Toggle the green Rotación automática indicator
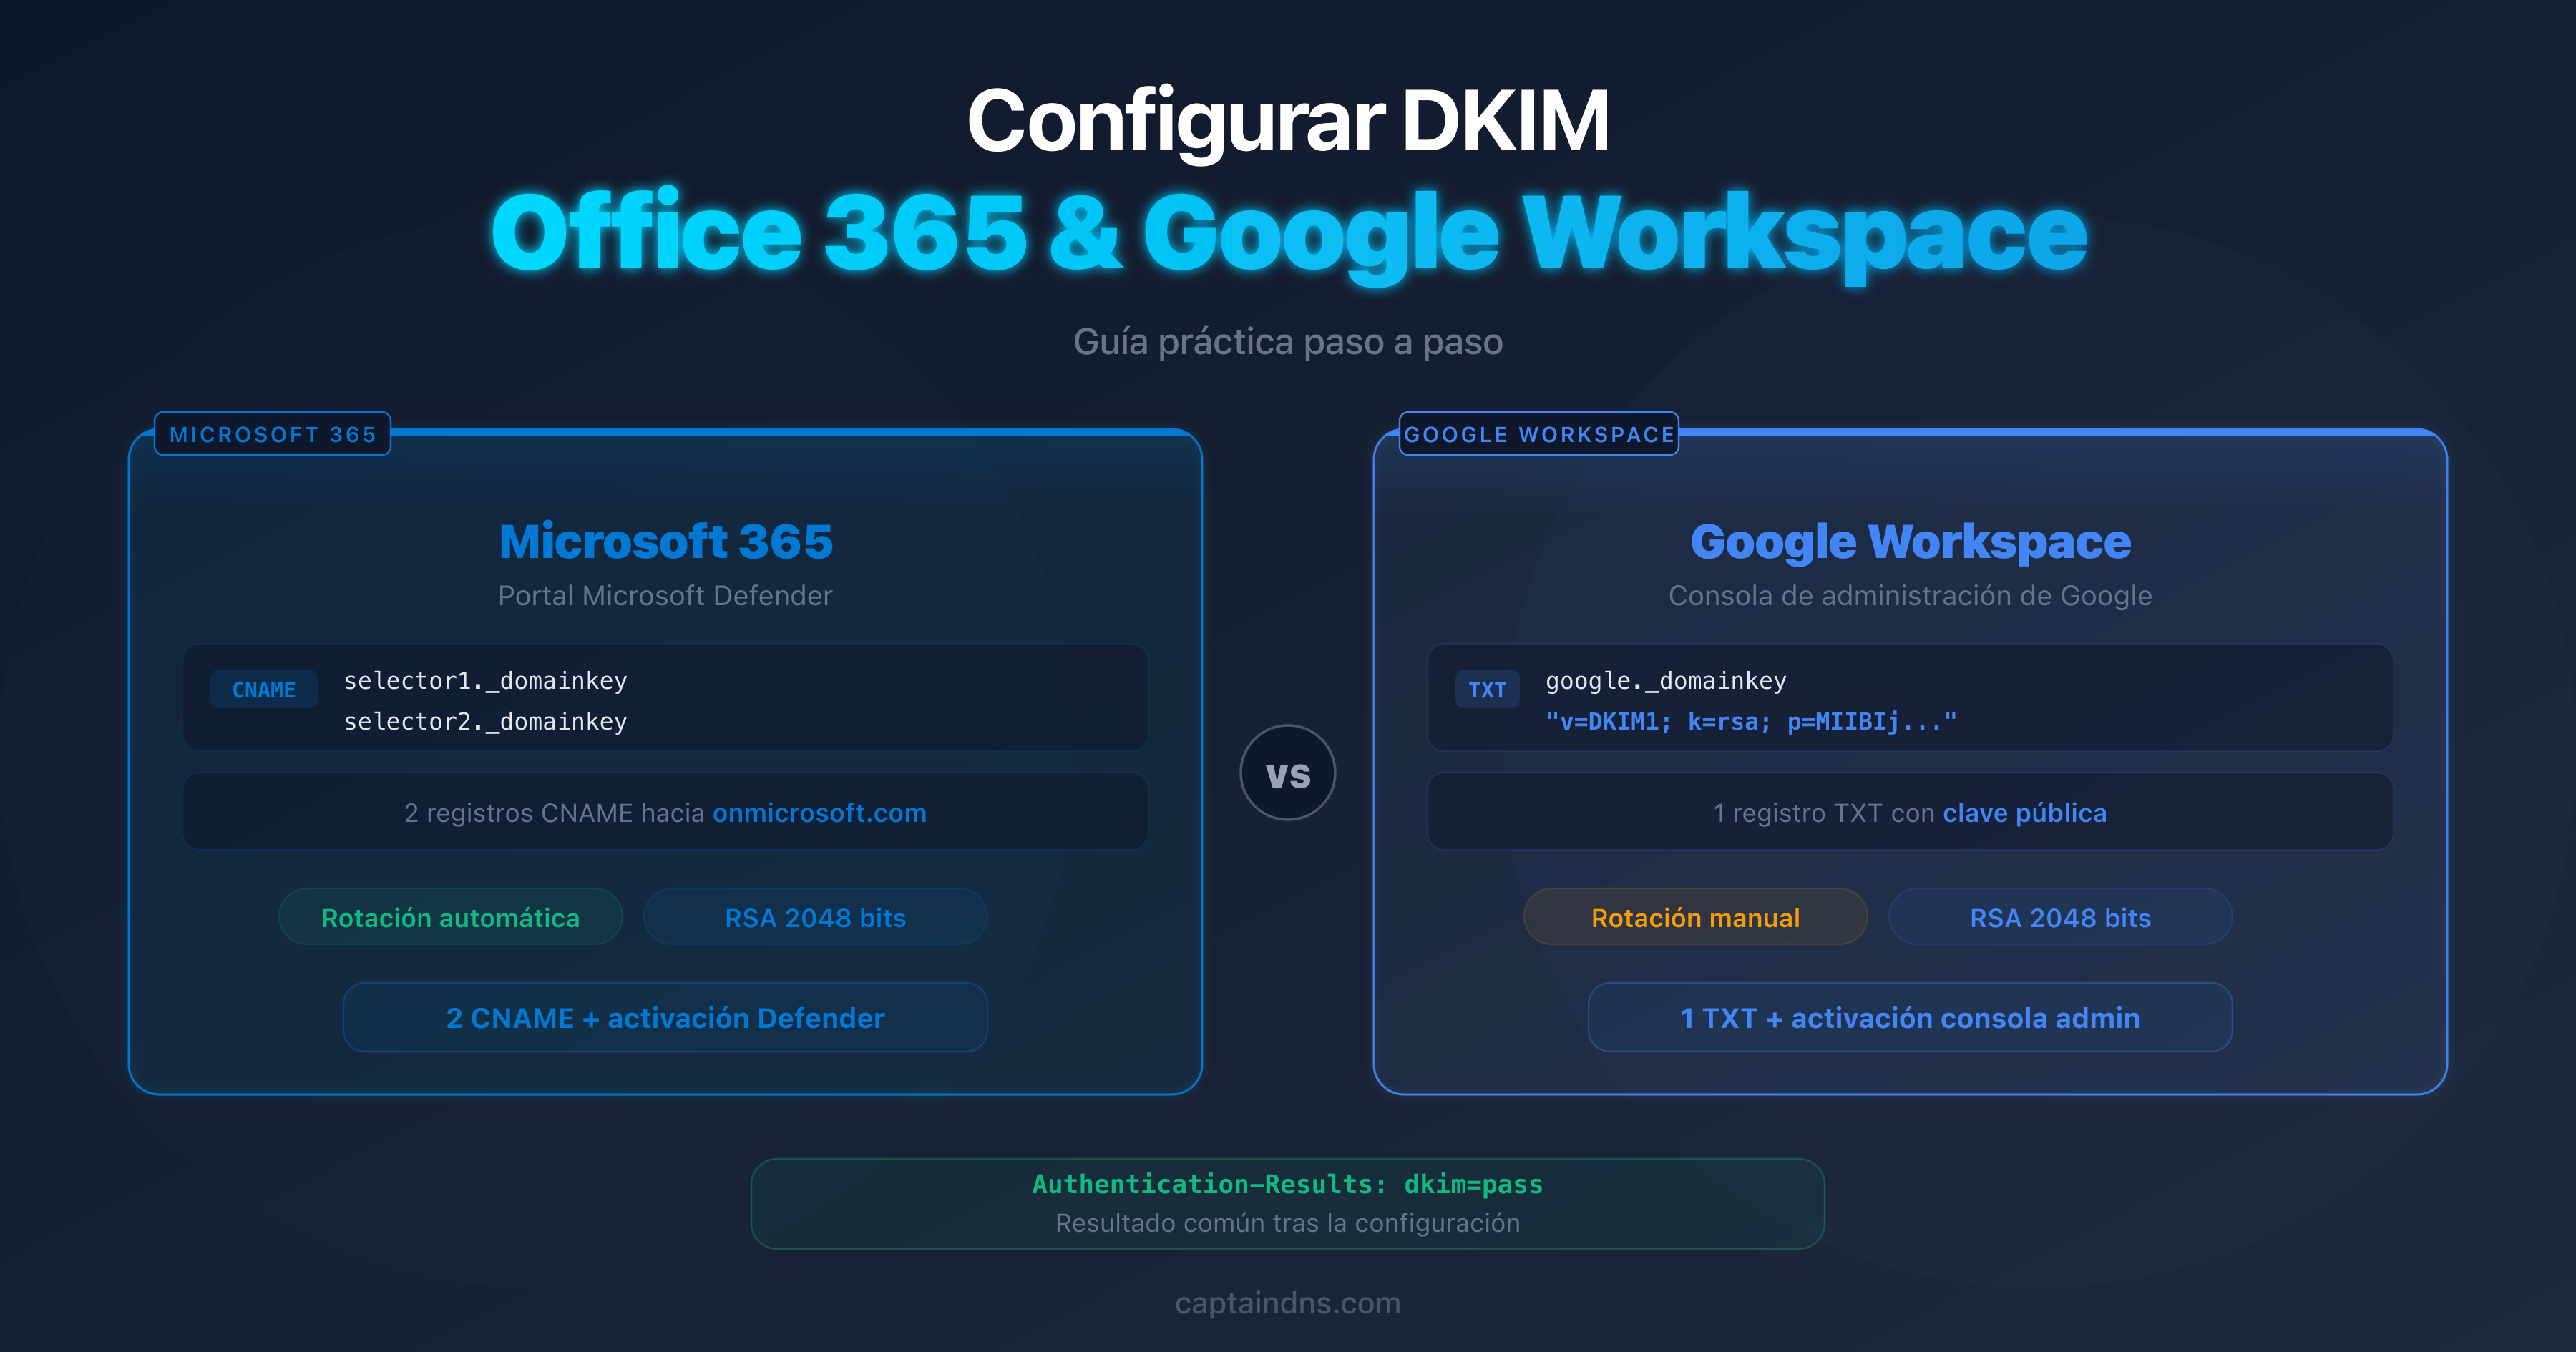Viewport: 2576px width, 1352px height. pos(450,916)
